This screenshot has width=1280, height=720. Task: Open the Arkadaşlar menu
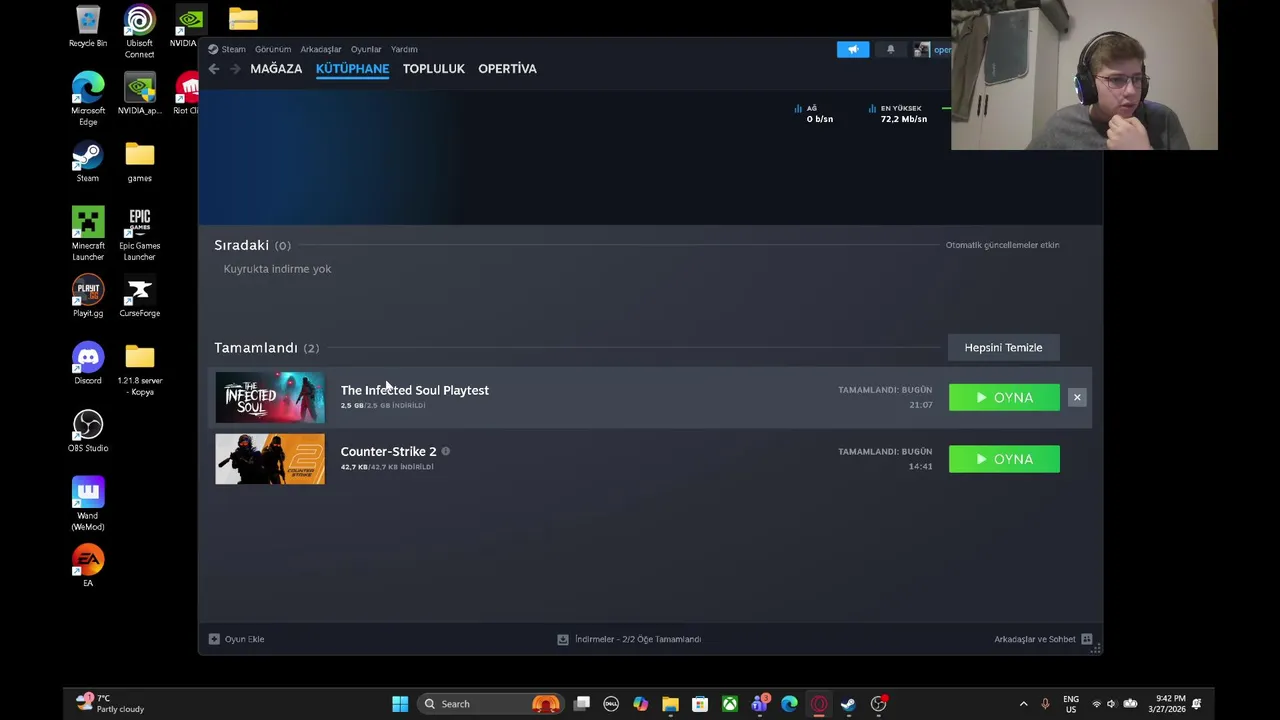click(x=321, y=49)
